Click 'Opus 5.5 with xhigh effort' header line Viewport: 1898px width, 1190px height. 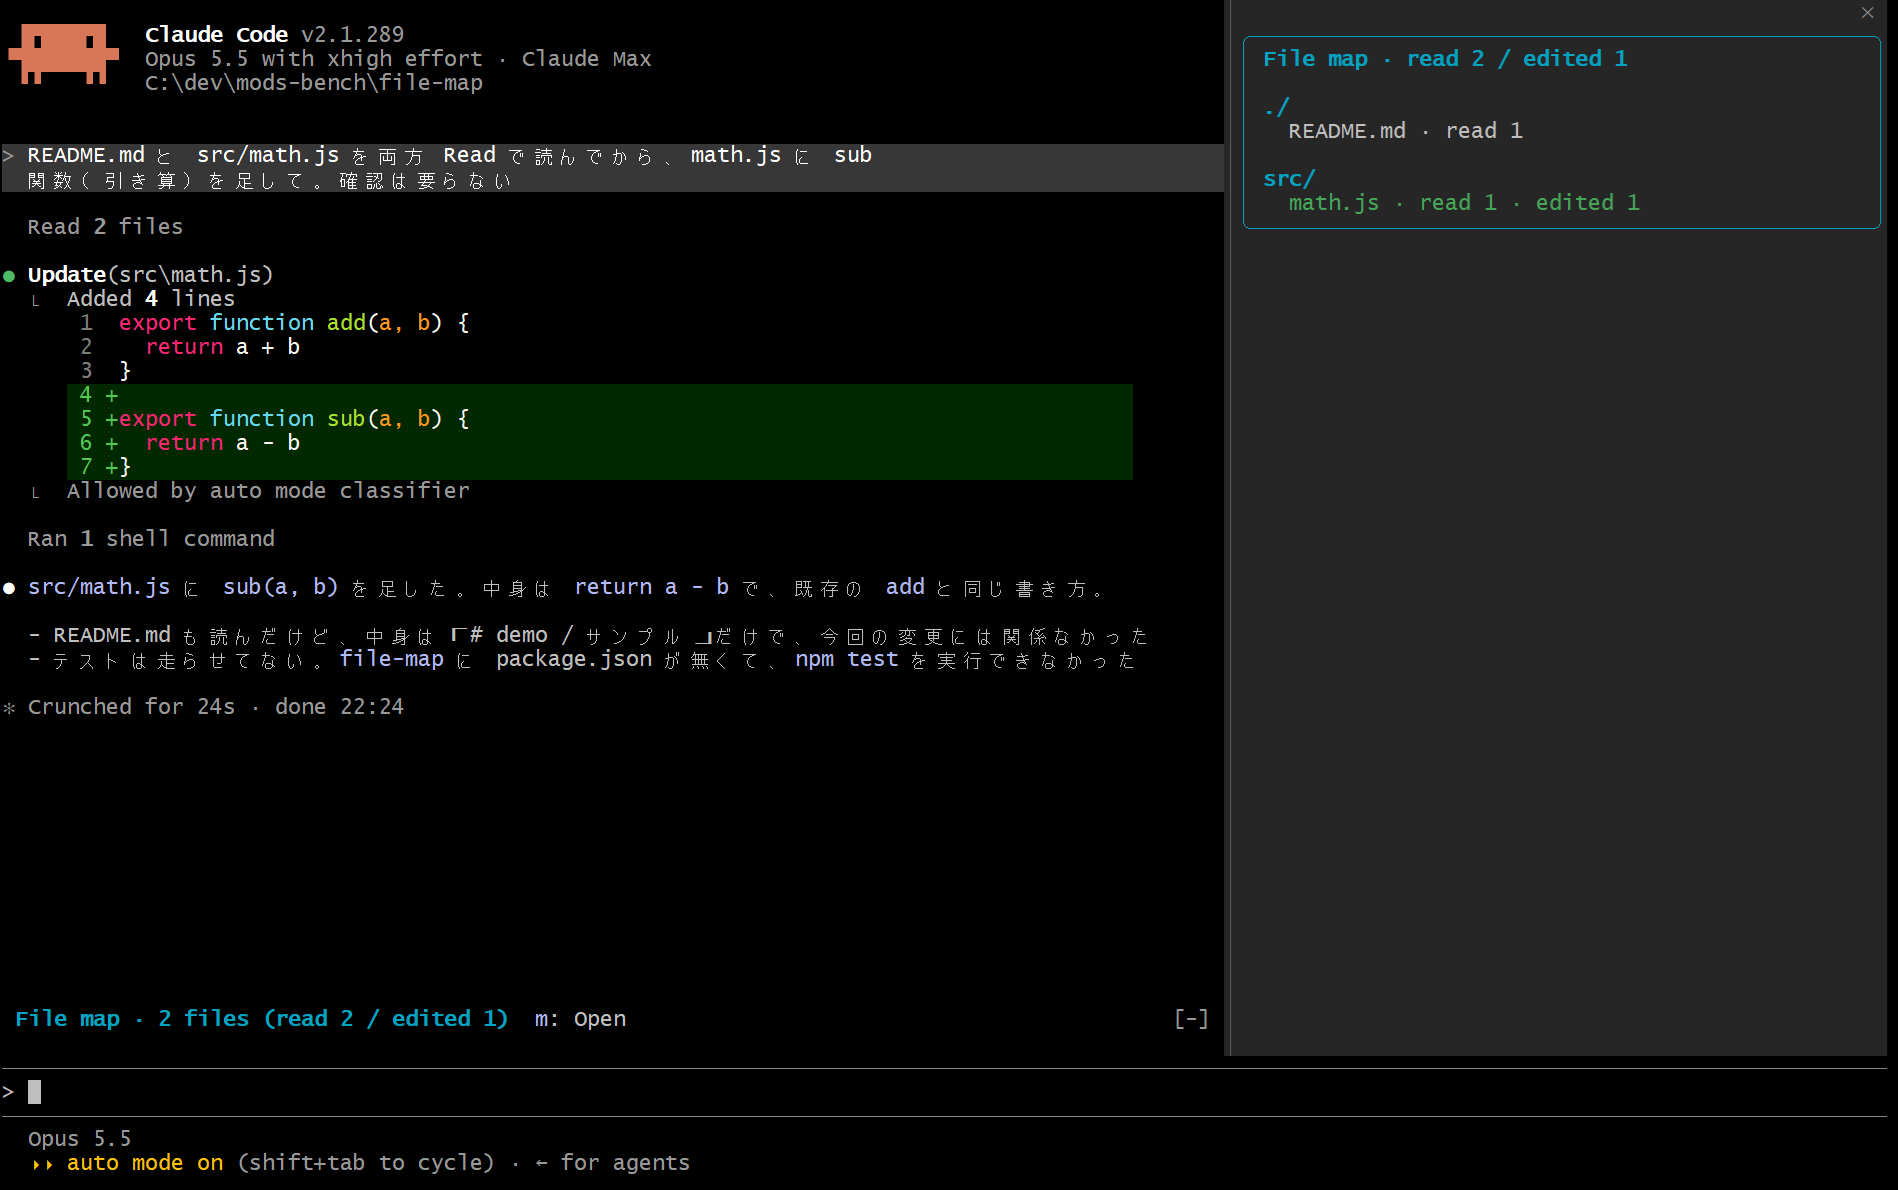point(314,59)
